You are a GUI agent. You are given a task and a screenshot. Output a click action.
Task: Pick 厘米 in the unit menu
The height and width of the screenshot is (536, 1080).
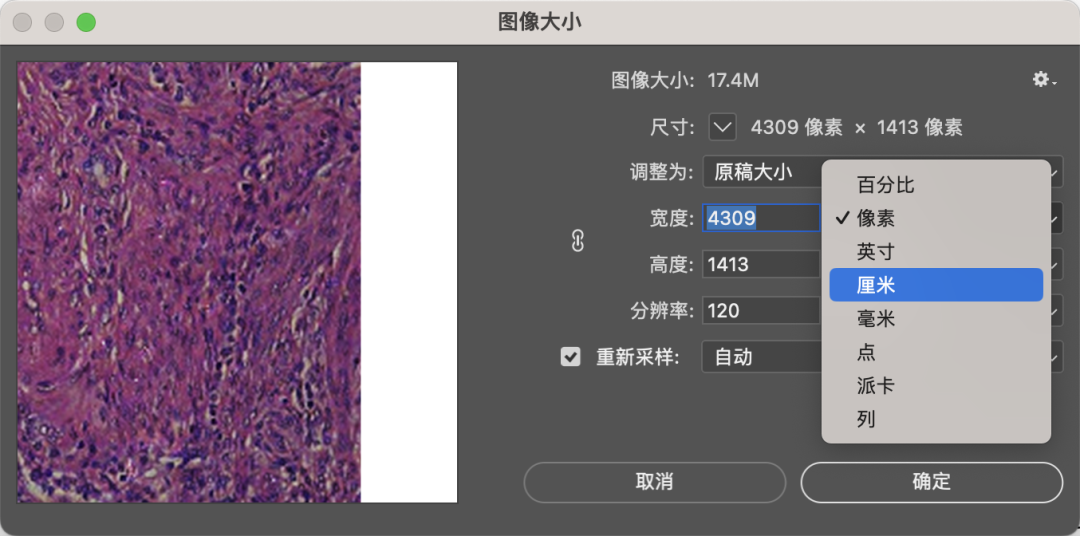tap(936, 285)
